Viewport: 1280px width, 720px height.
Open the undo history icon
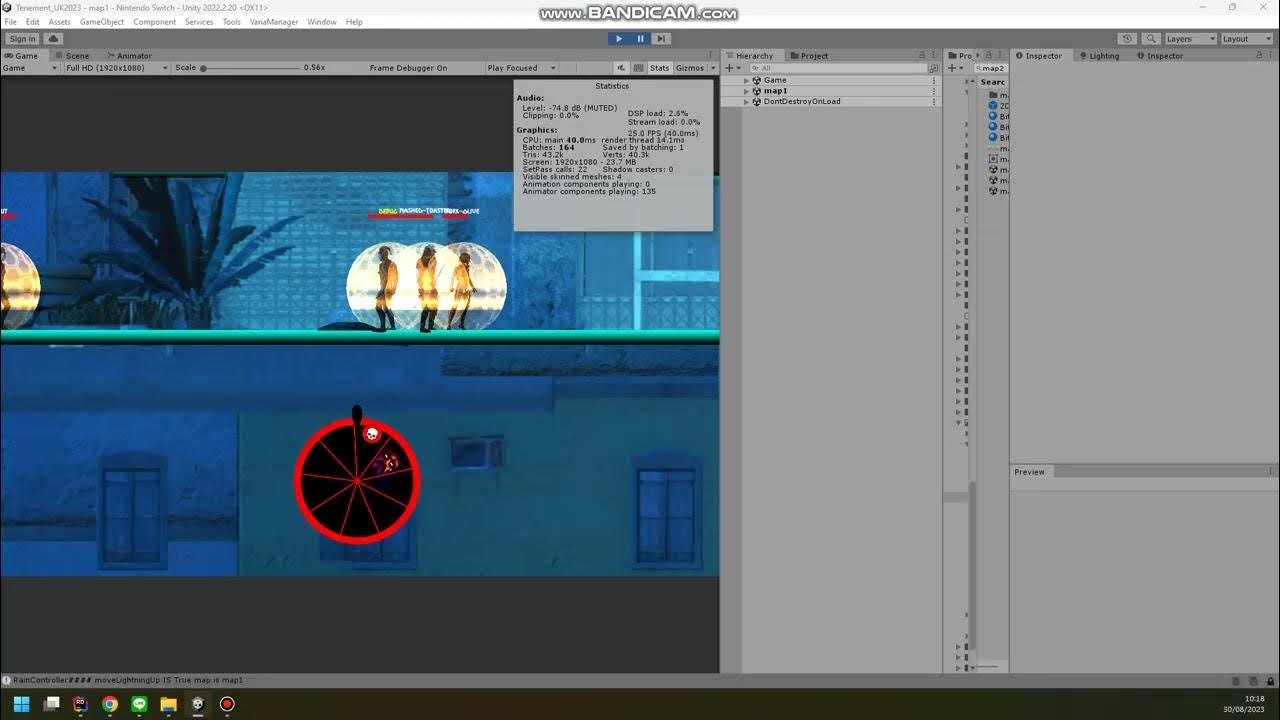[1127, 38]
